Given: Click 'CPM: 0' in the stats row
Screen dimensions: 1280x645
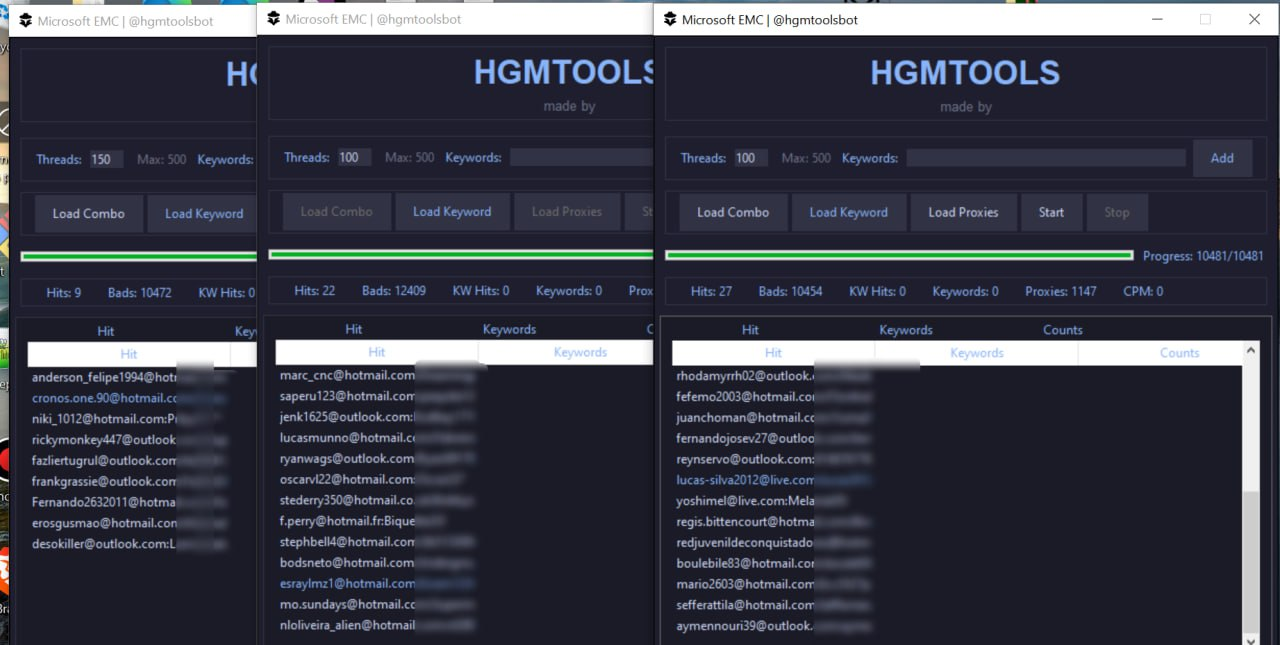Looking at the screenshot, I should pos(1143,291).
